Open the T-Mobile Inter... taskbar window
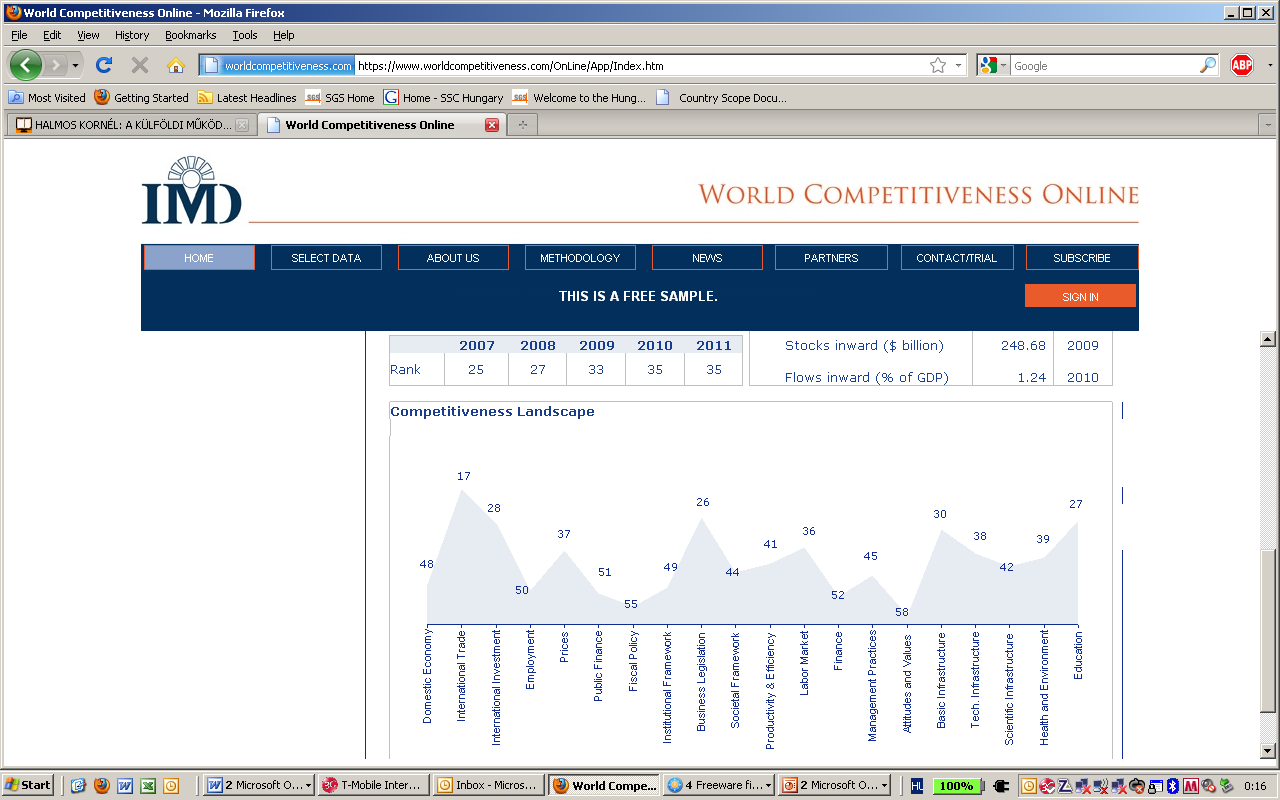Viewport: 1280px width, 800px height. [x=374, y=786]
